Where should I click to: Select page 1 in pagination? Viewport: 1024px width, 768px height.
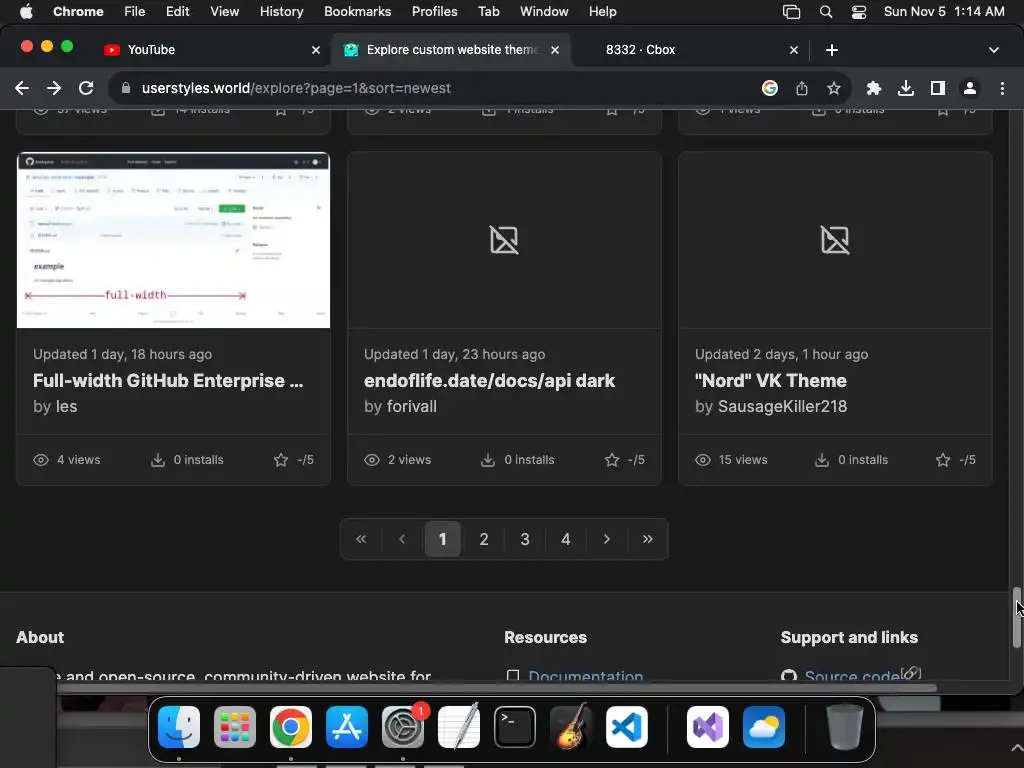click(x=443, y=539)
